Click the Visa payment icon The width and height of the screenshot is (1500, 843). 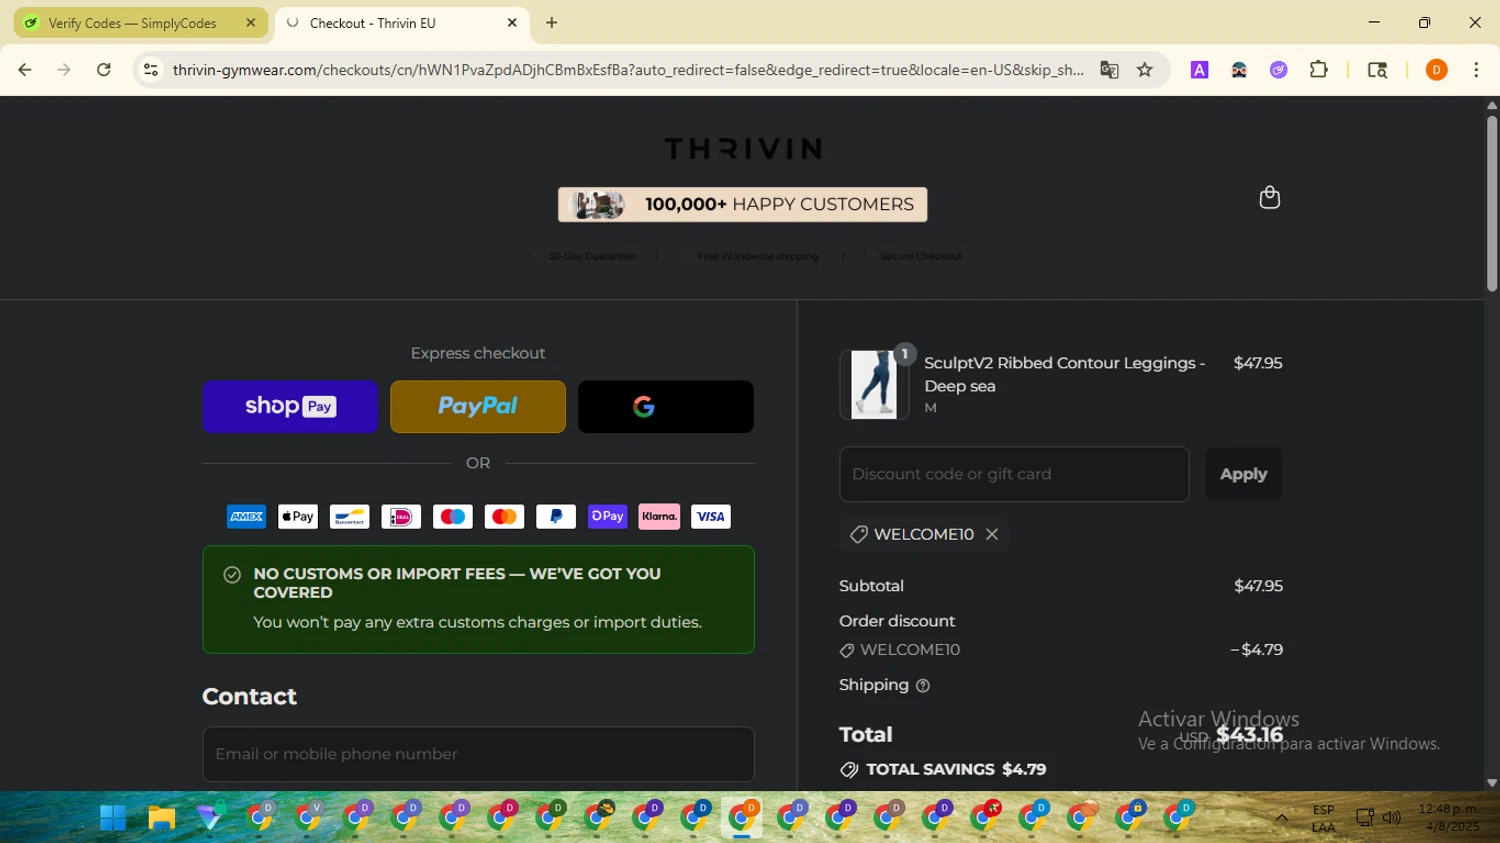click(711, 517)
